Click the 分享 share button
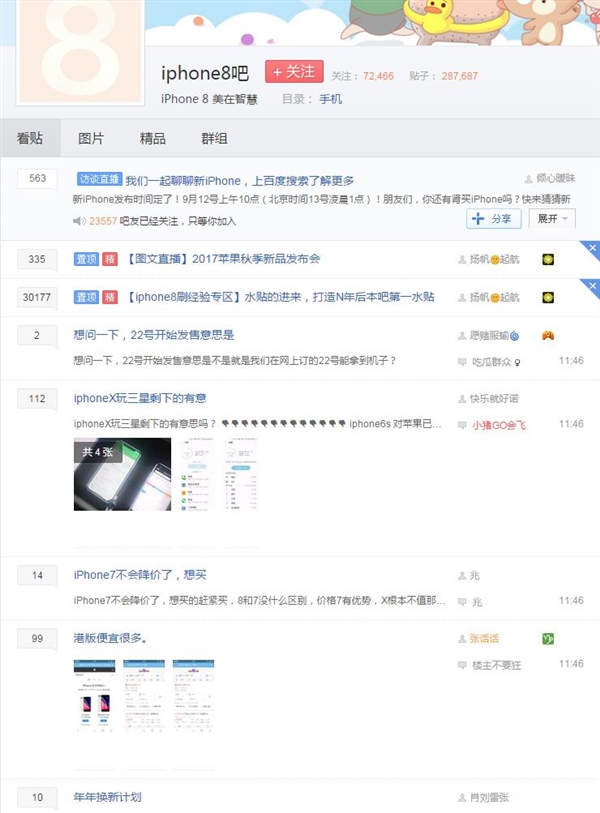The height and width of the screenshot is (813, 600). click(x=493, y=219)
